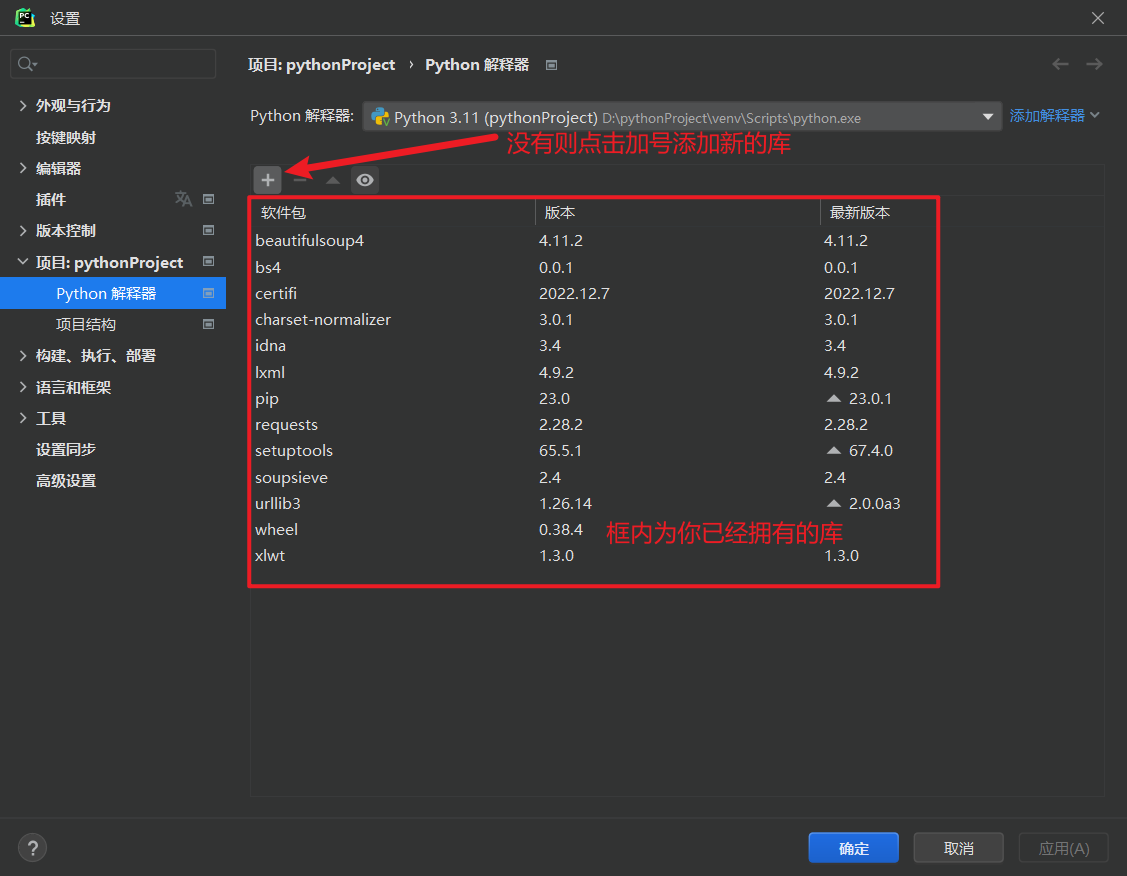Screen dimensions: 1127x876
Task: Collapse 项目: pythonProject settings group
Action: tap(23, 262)
